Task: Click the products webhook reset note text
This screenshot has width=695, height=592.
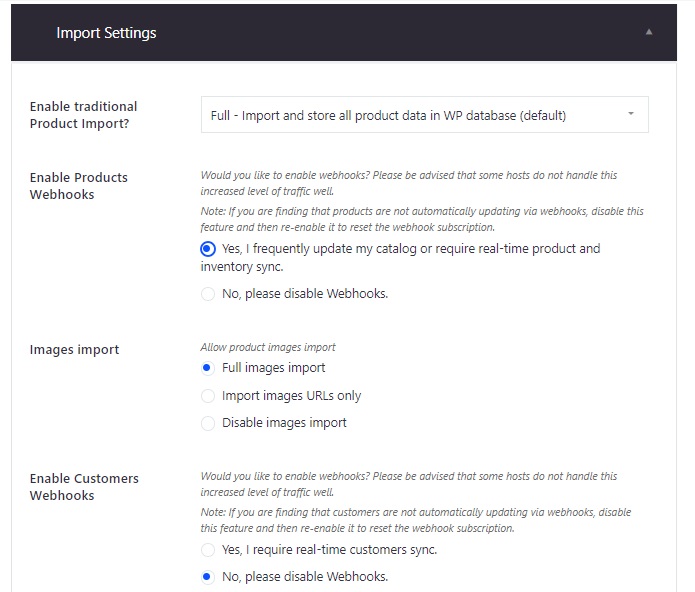Action: click(x=421, y=219)
